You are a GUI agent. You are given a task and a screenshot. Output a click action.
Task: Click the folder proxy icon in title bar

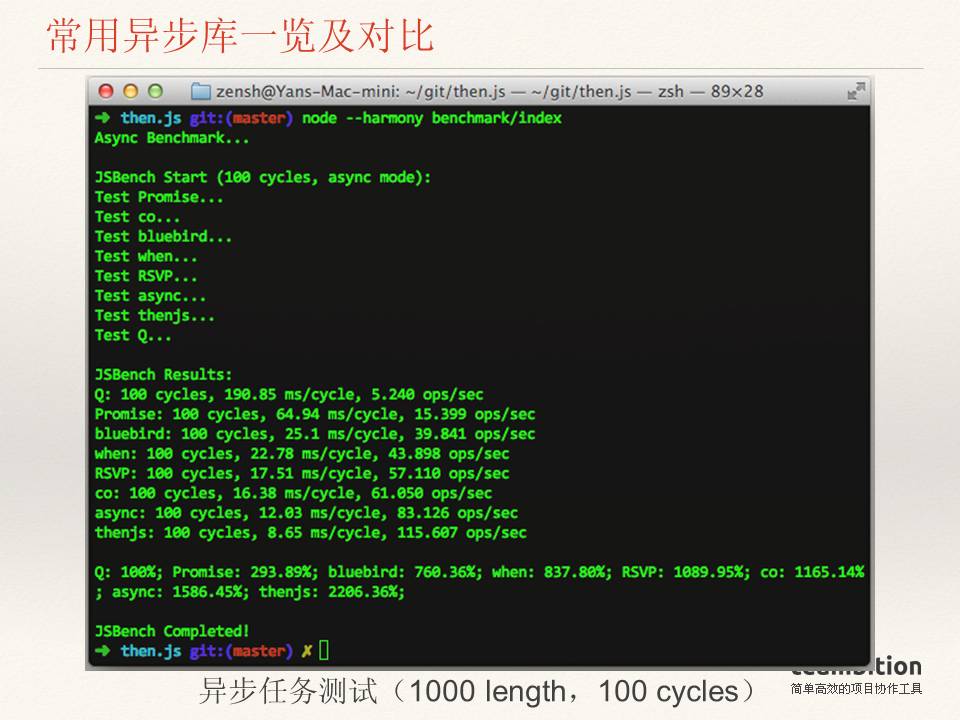(201, 92)
